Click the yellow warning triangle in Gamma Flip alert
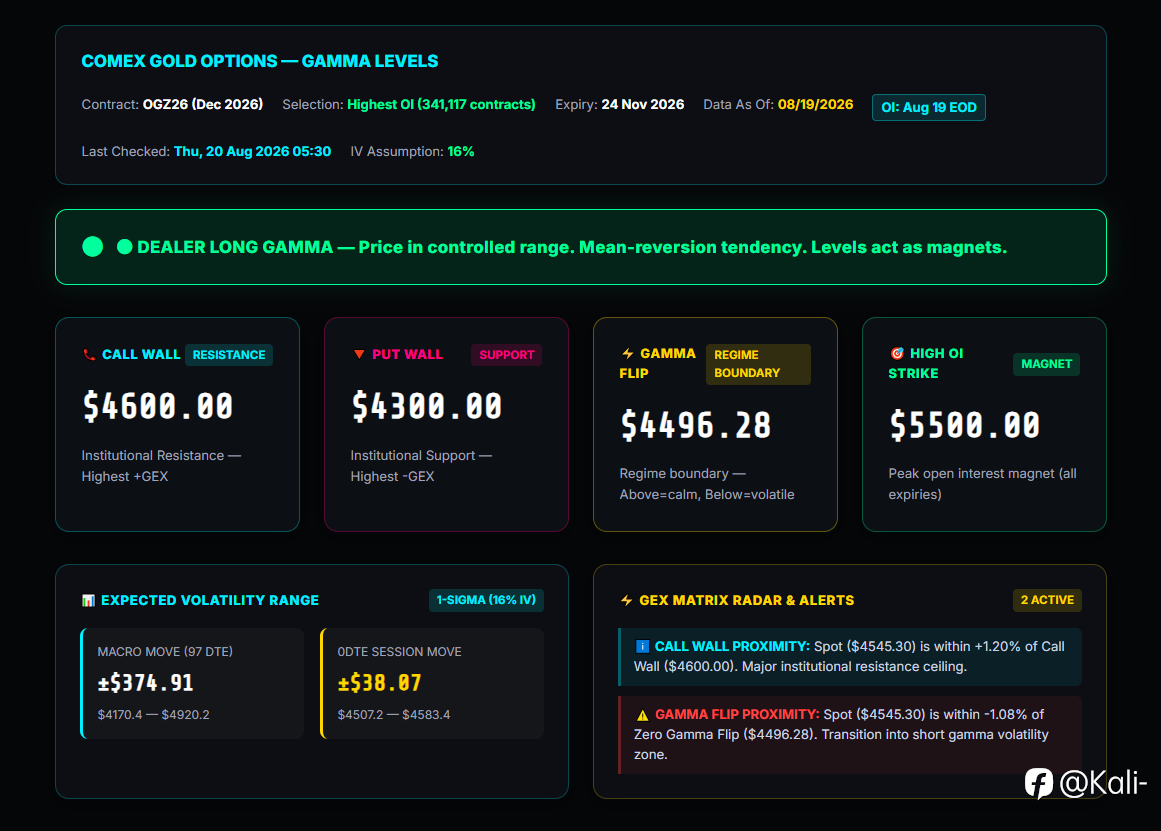 click(x=642, y=715)
